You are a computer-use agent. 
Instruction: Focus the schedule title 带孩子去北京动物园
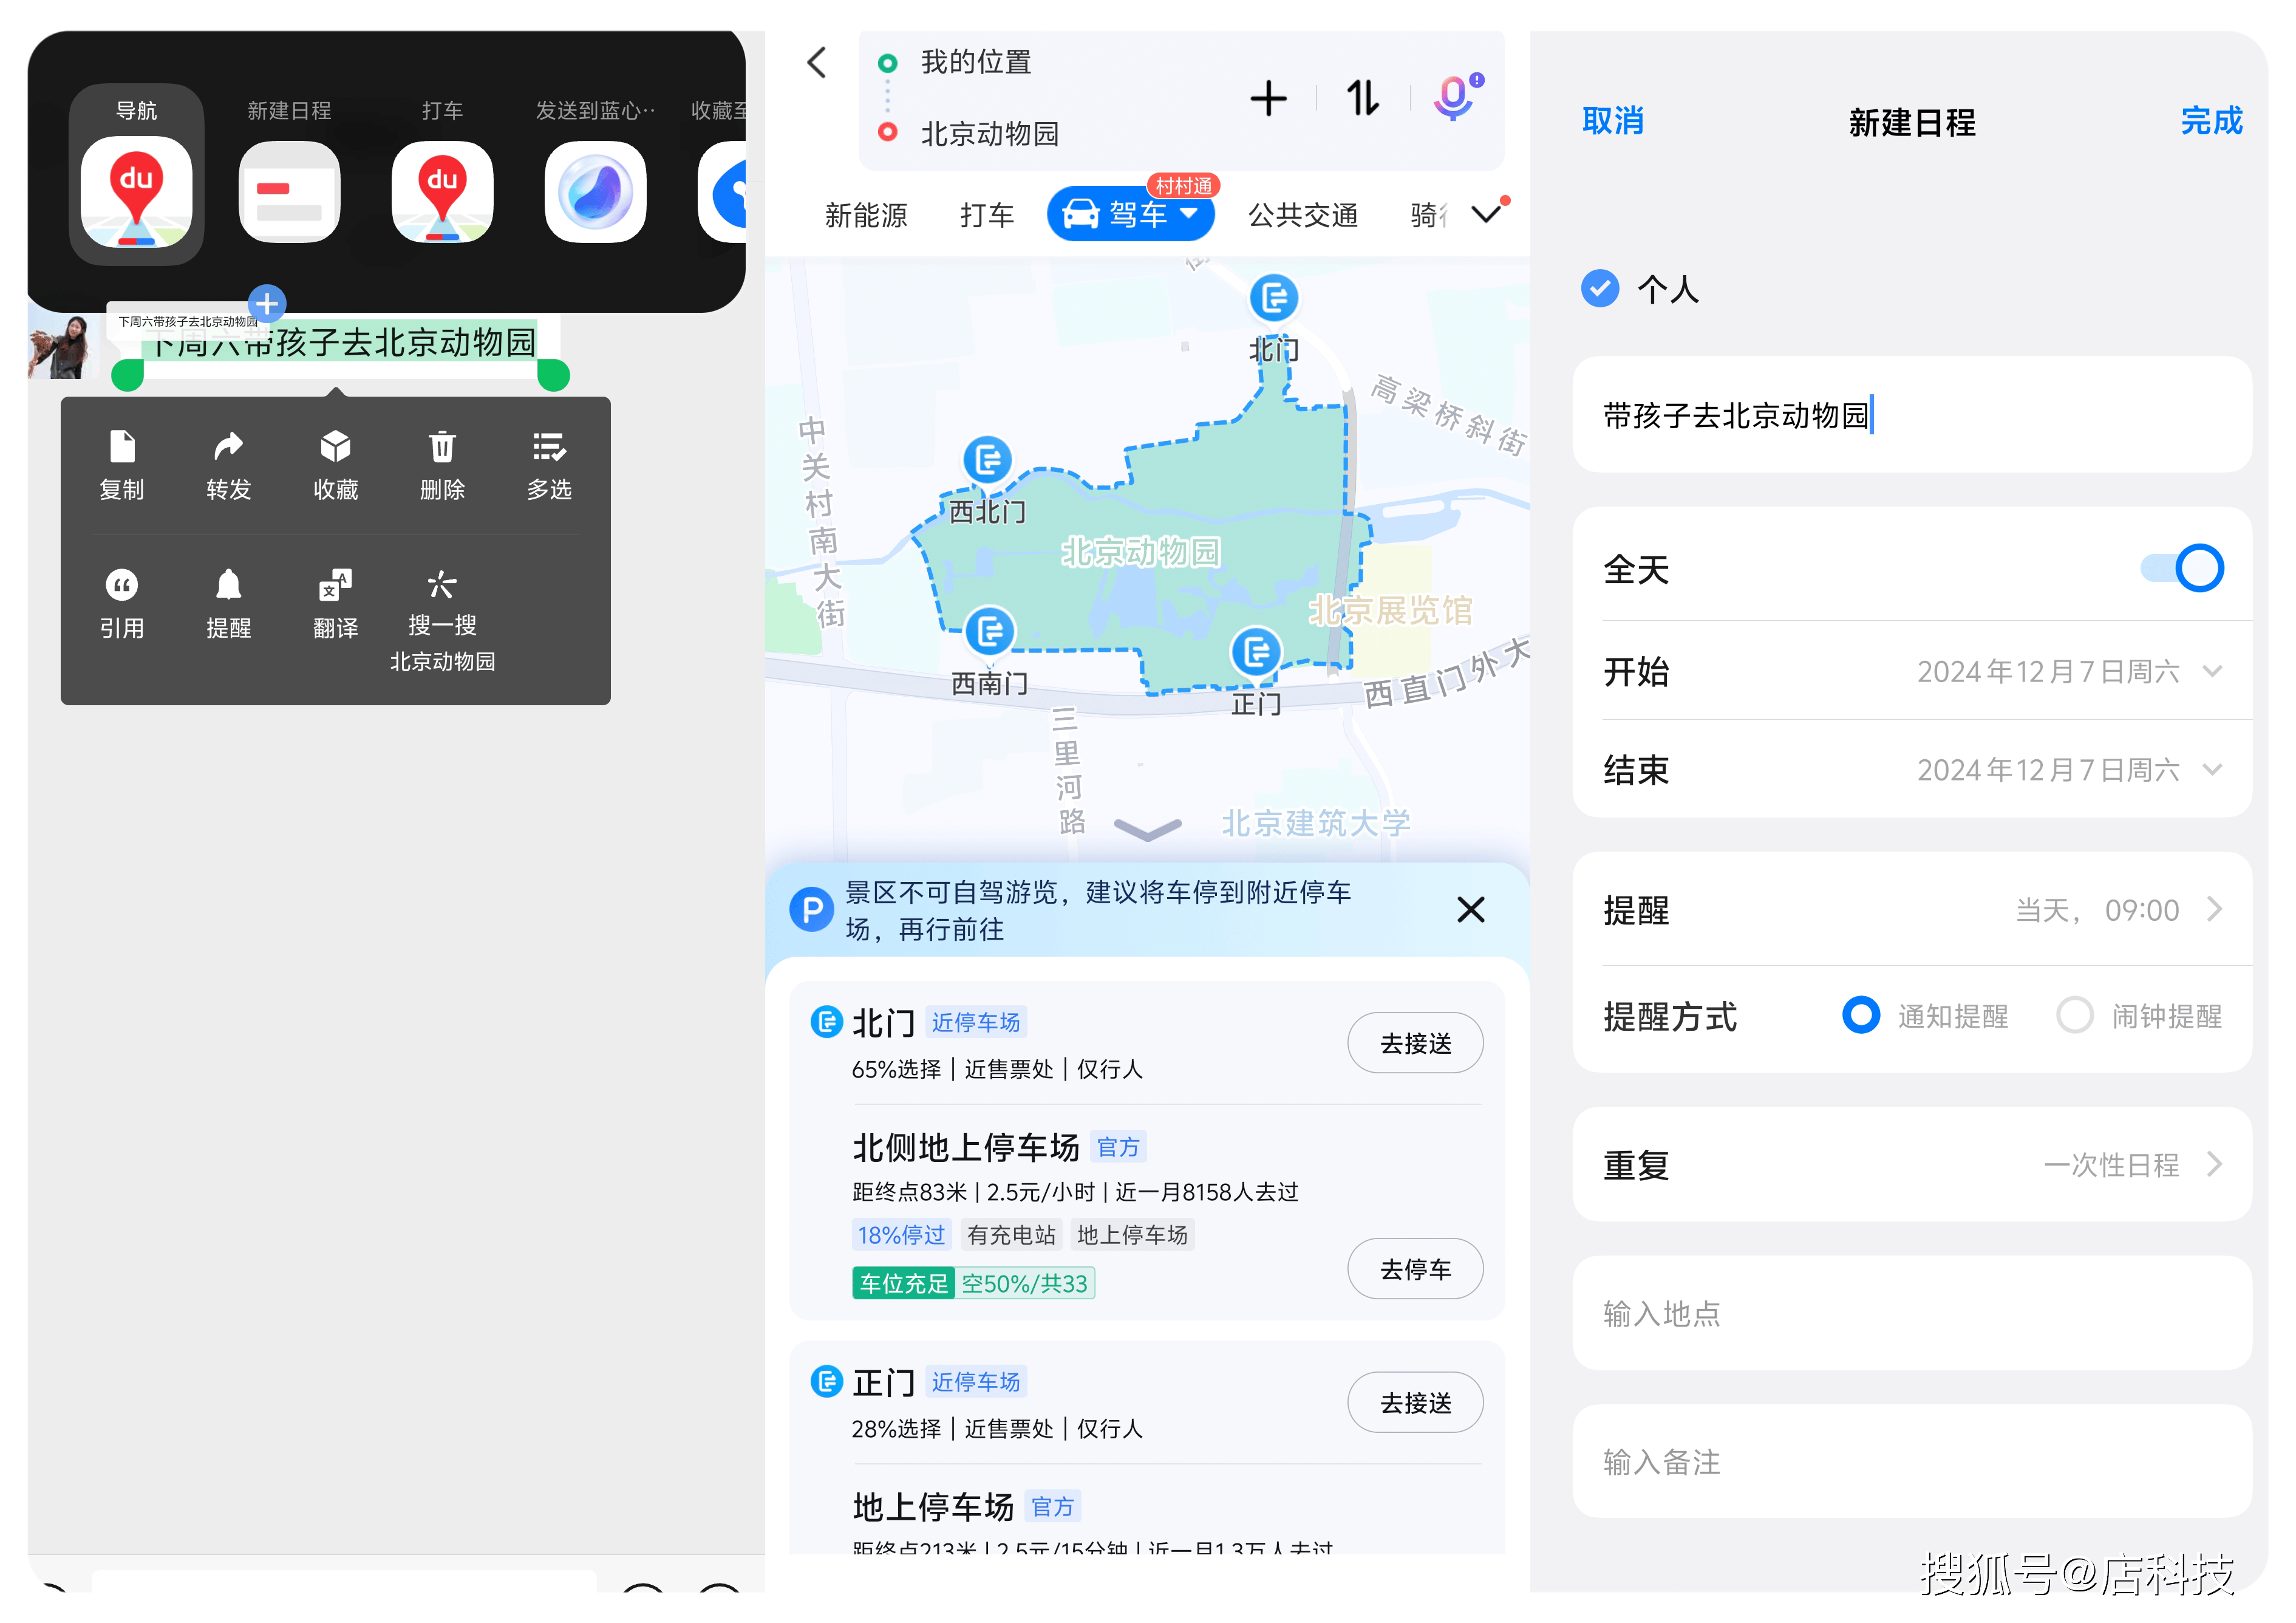pos(1911,414)
